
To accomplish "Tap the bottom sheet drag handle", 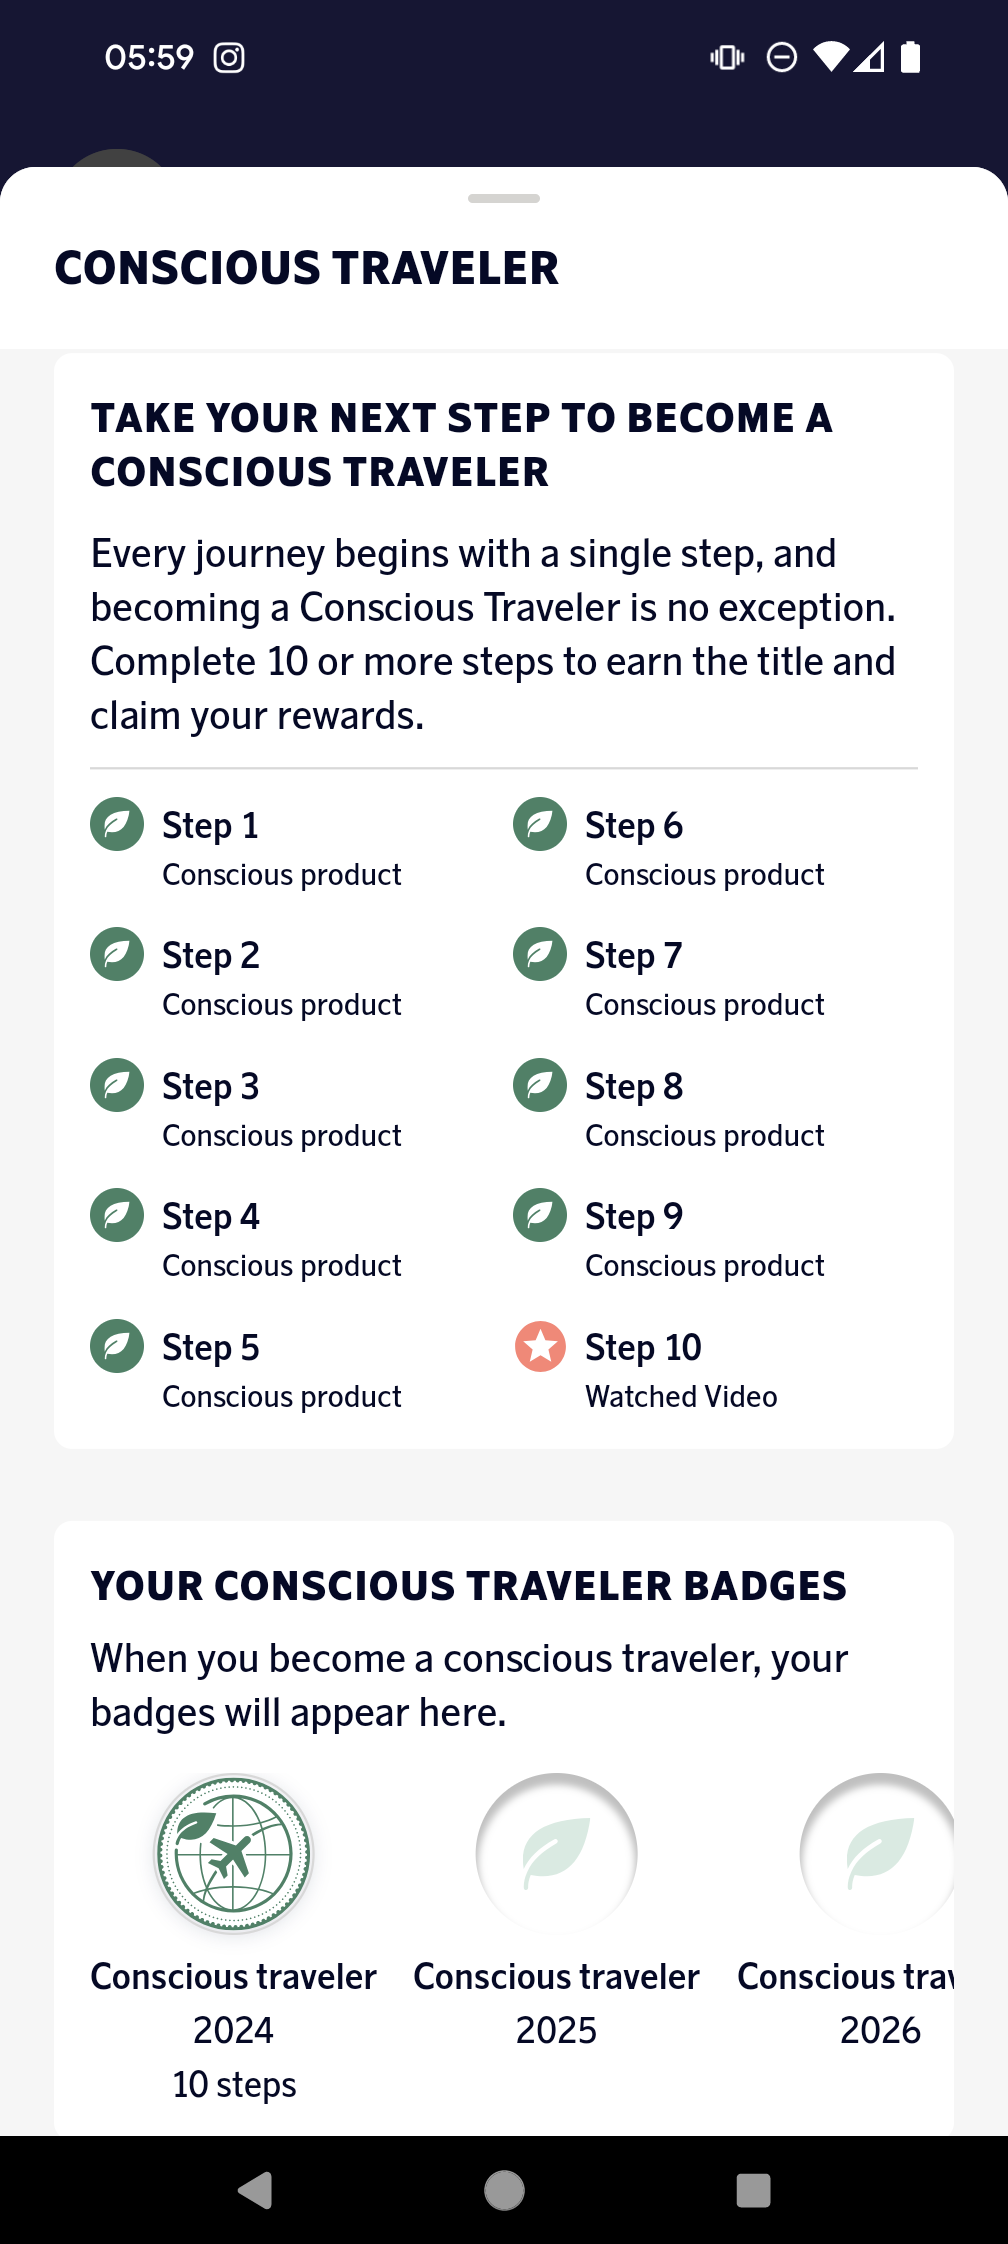I will [504, 198].
